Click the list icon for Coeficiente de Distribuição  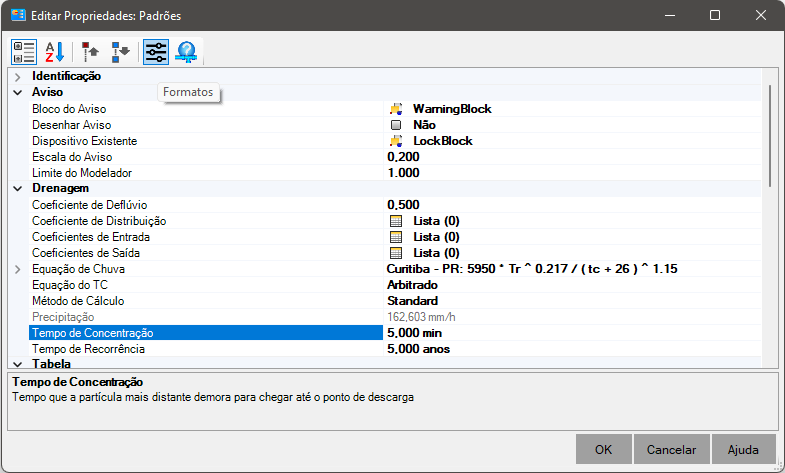(396, 221)
